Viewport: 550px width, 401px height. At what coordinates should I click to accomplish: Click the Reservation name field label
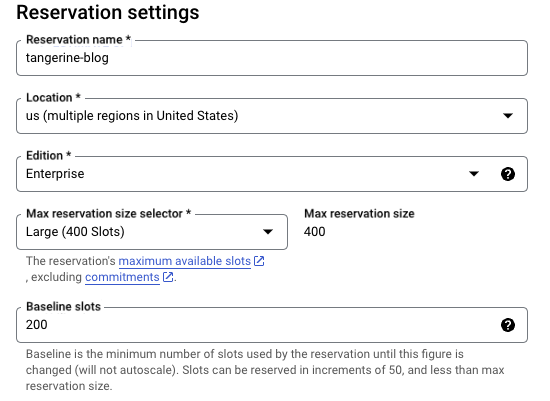click(x=78, y=40)
